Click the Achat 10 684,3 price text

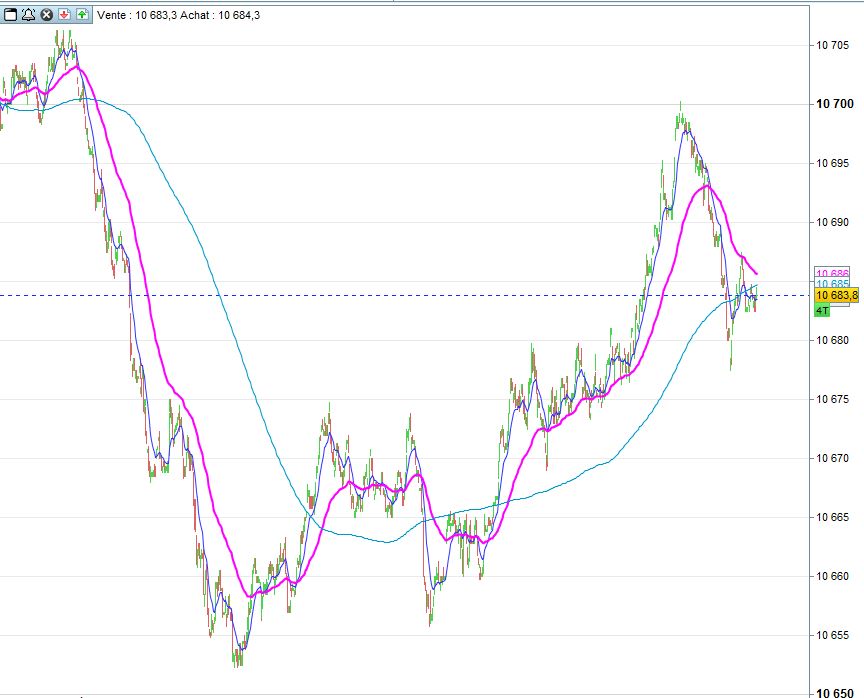tap(220, 15)
